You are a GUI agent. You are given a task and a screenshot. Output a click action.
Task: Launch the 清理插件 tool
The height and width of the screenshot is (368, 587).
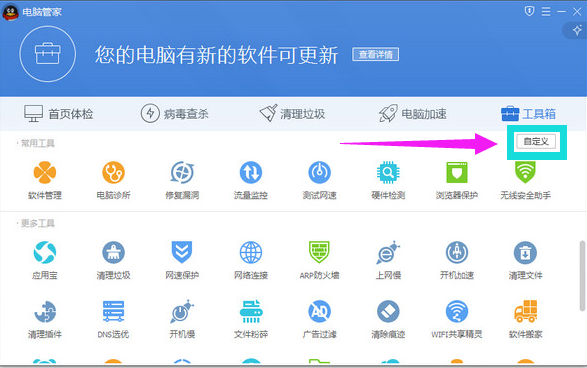[45, 319]
